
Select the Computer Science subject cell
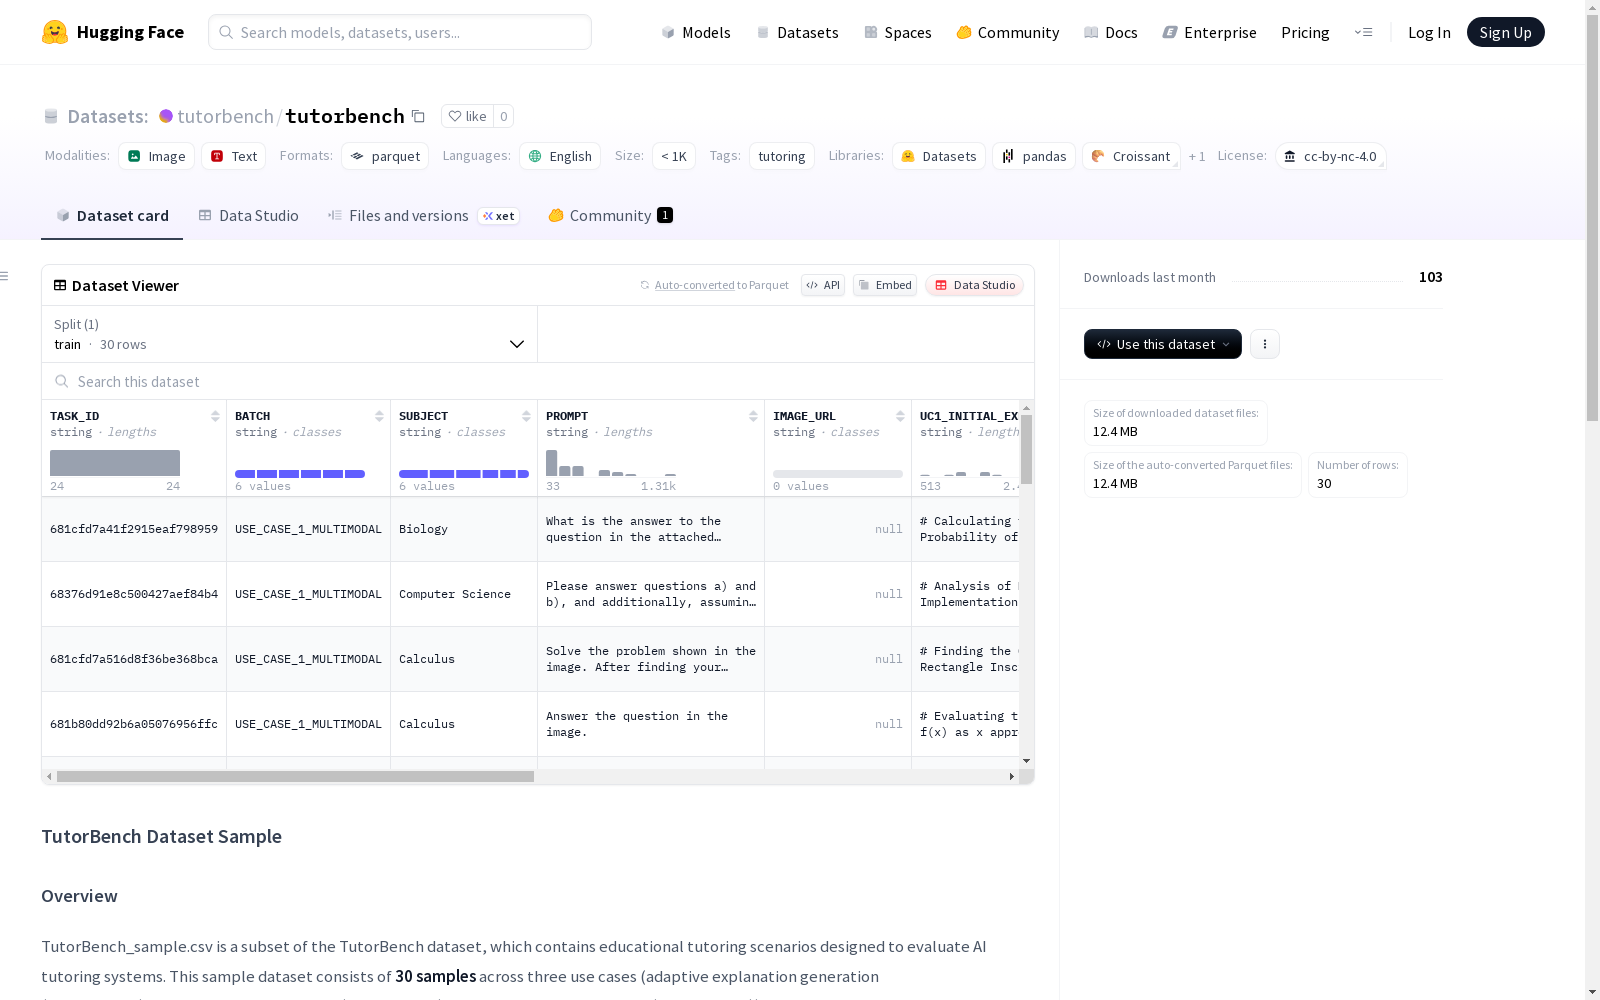pyautogui.click(x=464, y=594)
